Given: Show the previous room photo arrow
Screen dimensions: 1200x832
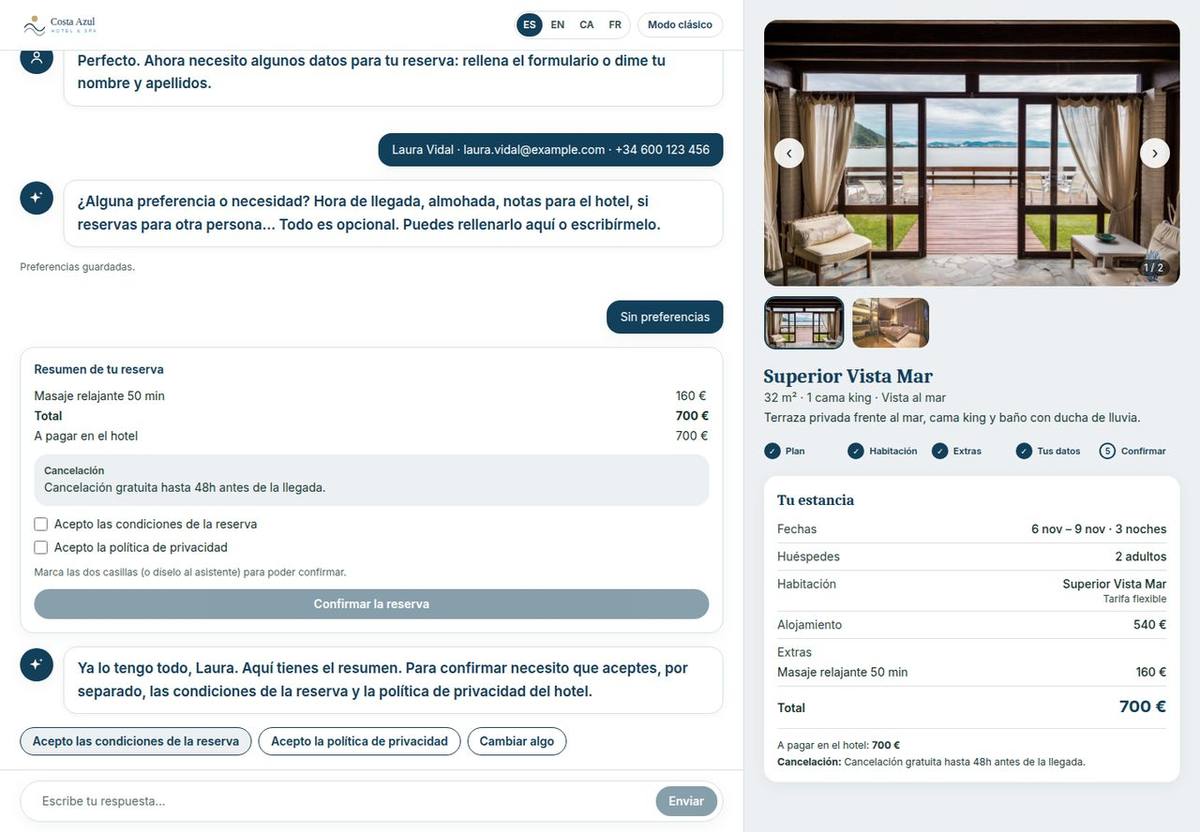Looking at the screenshot, I should coord(789,153).
